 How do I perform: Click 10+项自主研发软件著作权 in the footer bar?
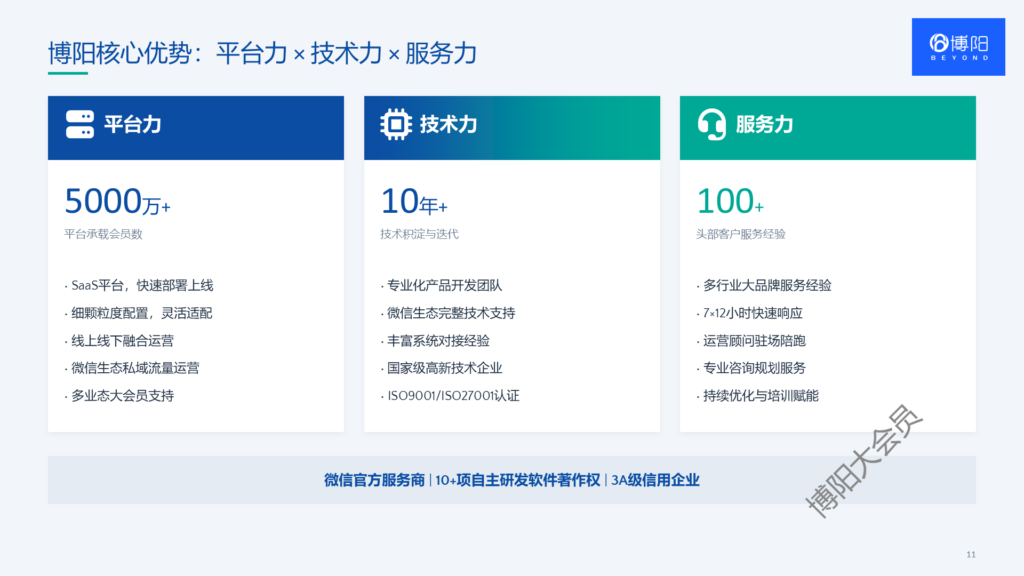click(517, 480)
